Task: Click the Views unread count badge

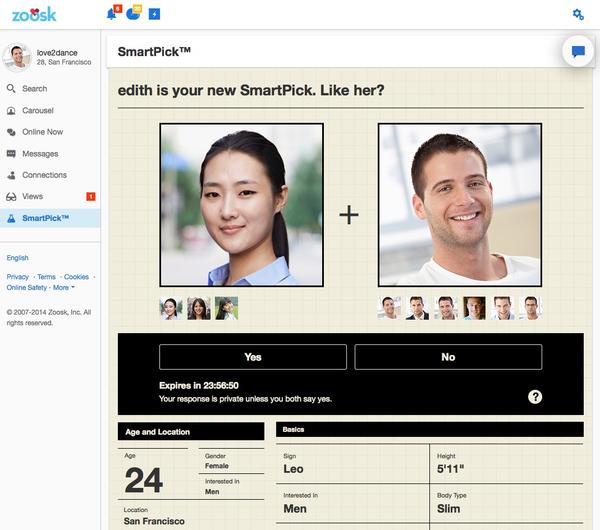Action: 91,197
